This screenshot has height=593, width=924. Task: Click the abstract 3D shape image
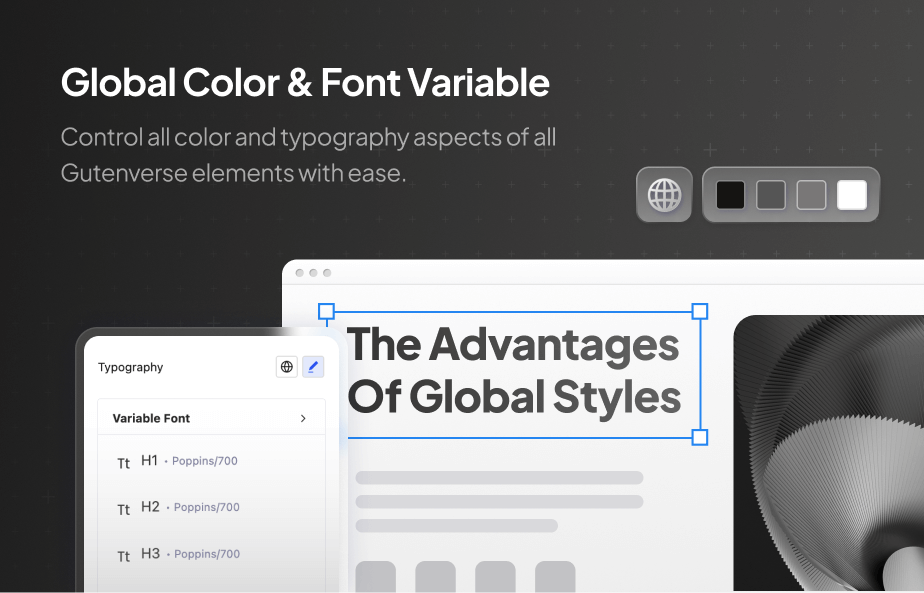829,454
